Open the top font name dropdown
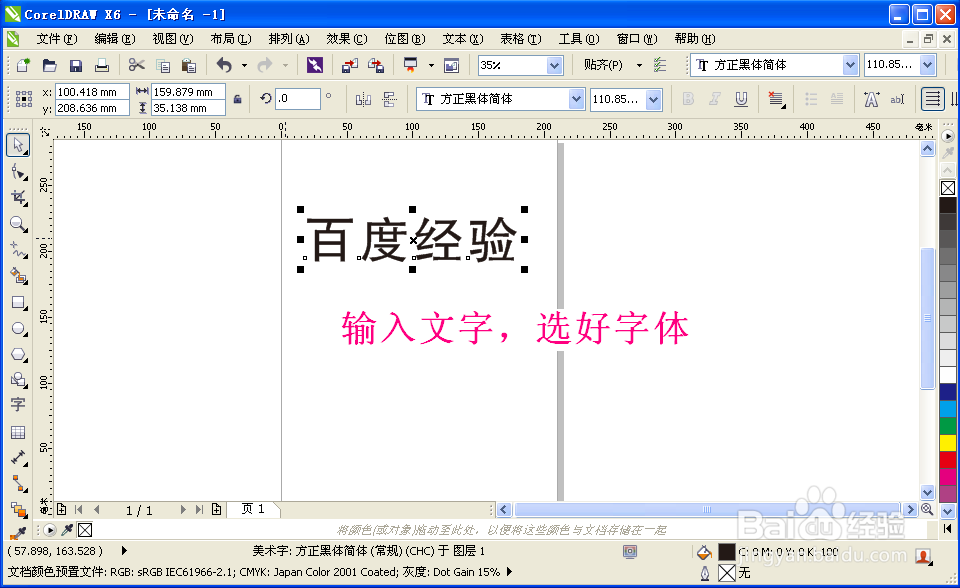This screenshot has width=960, height=588. pos(850,64)
